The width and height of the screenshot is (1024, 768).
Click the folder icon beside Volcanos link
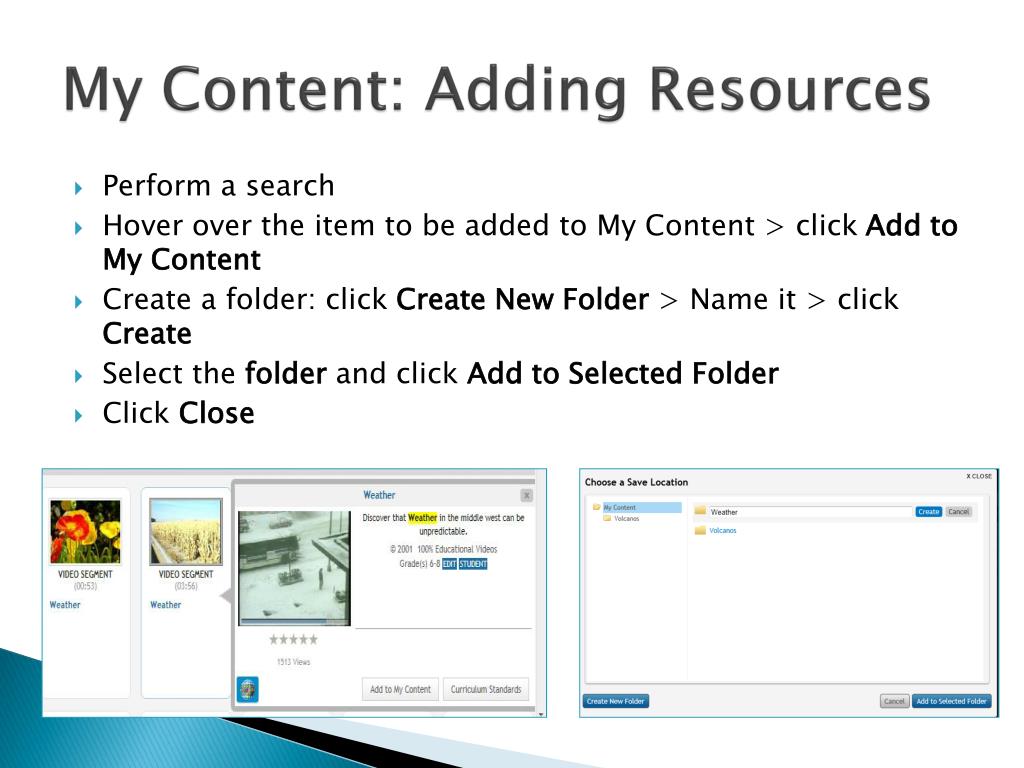[x=700, y=530]
